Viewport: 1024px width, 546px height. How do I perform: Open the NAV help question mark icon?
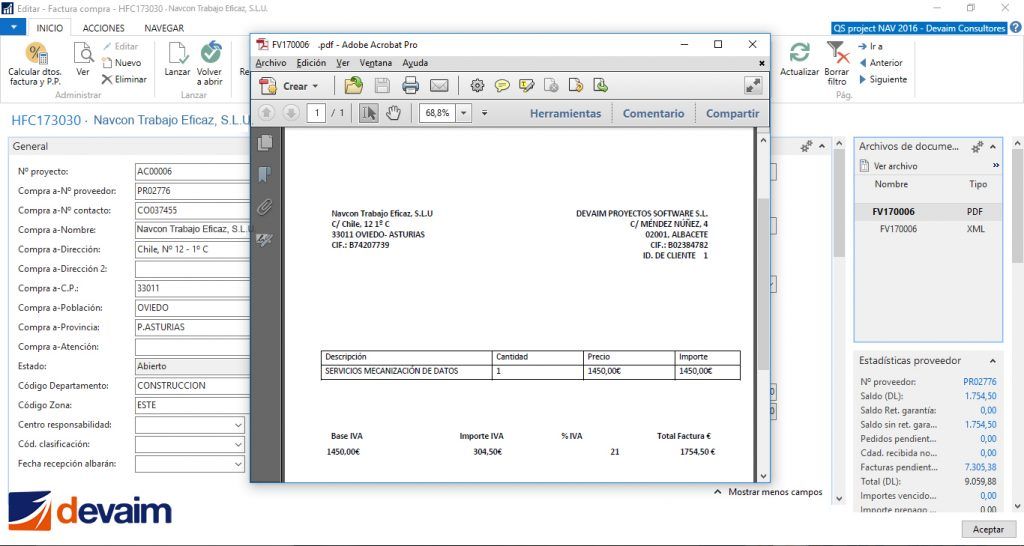click(1016, 27)
